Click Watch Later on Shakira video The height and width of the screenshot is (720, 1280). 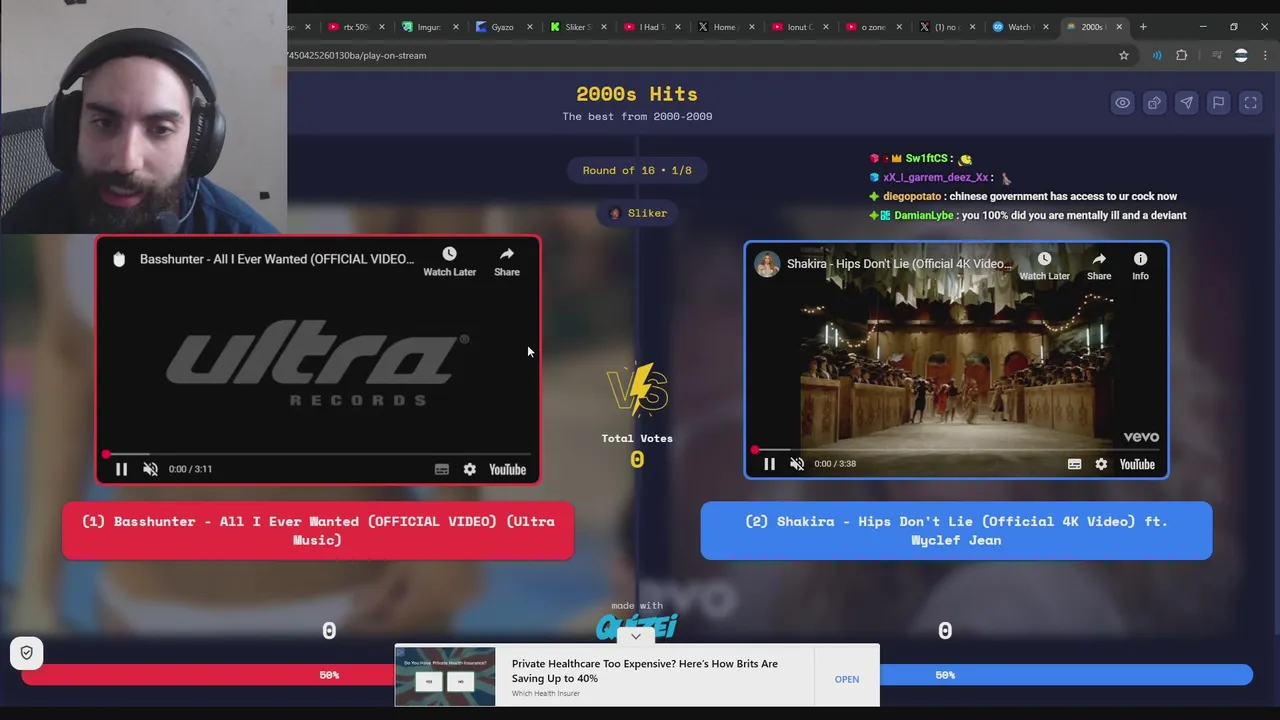1044,266
